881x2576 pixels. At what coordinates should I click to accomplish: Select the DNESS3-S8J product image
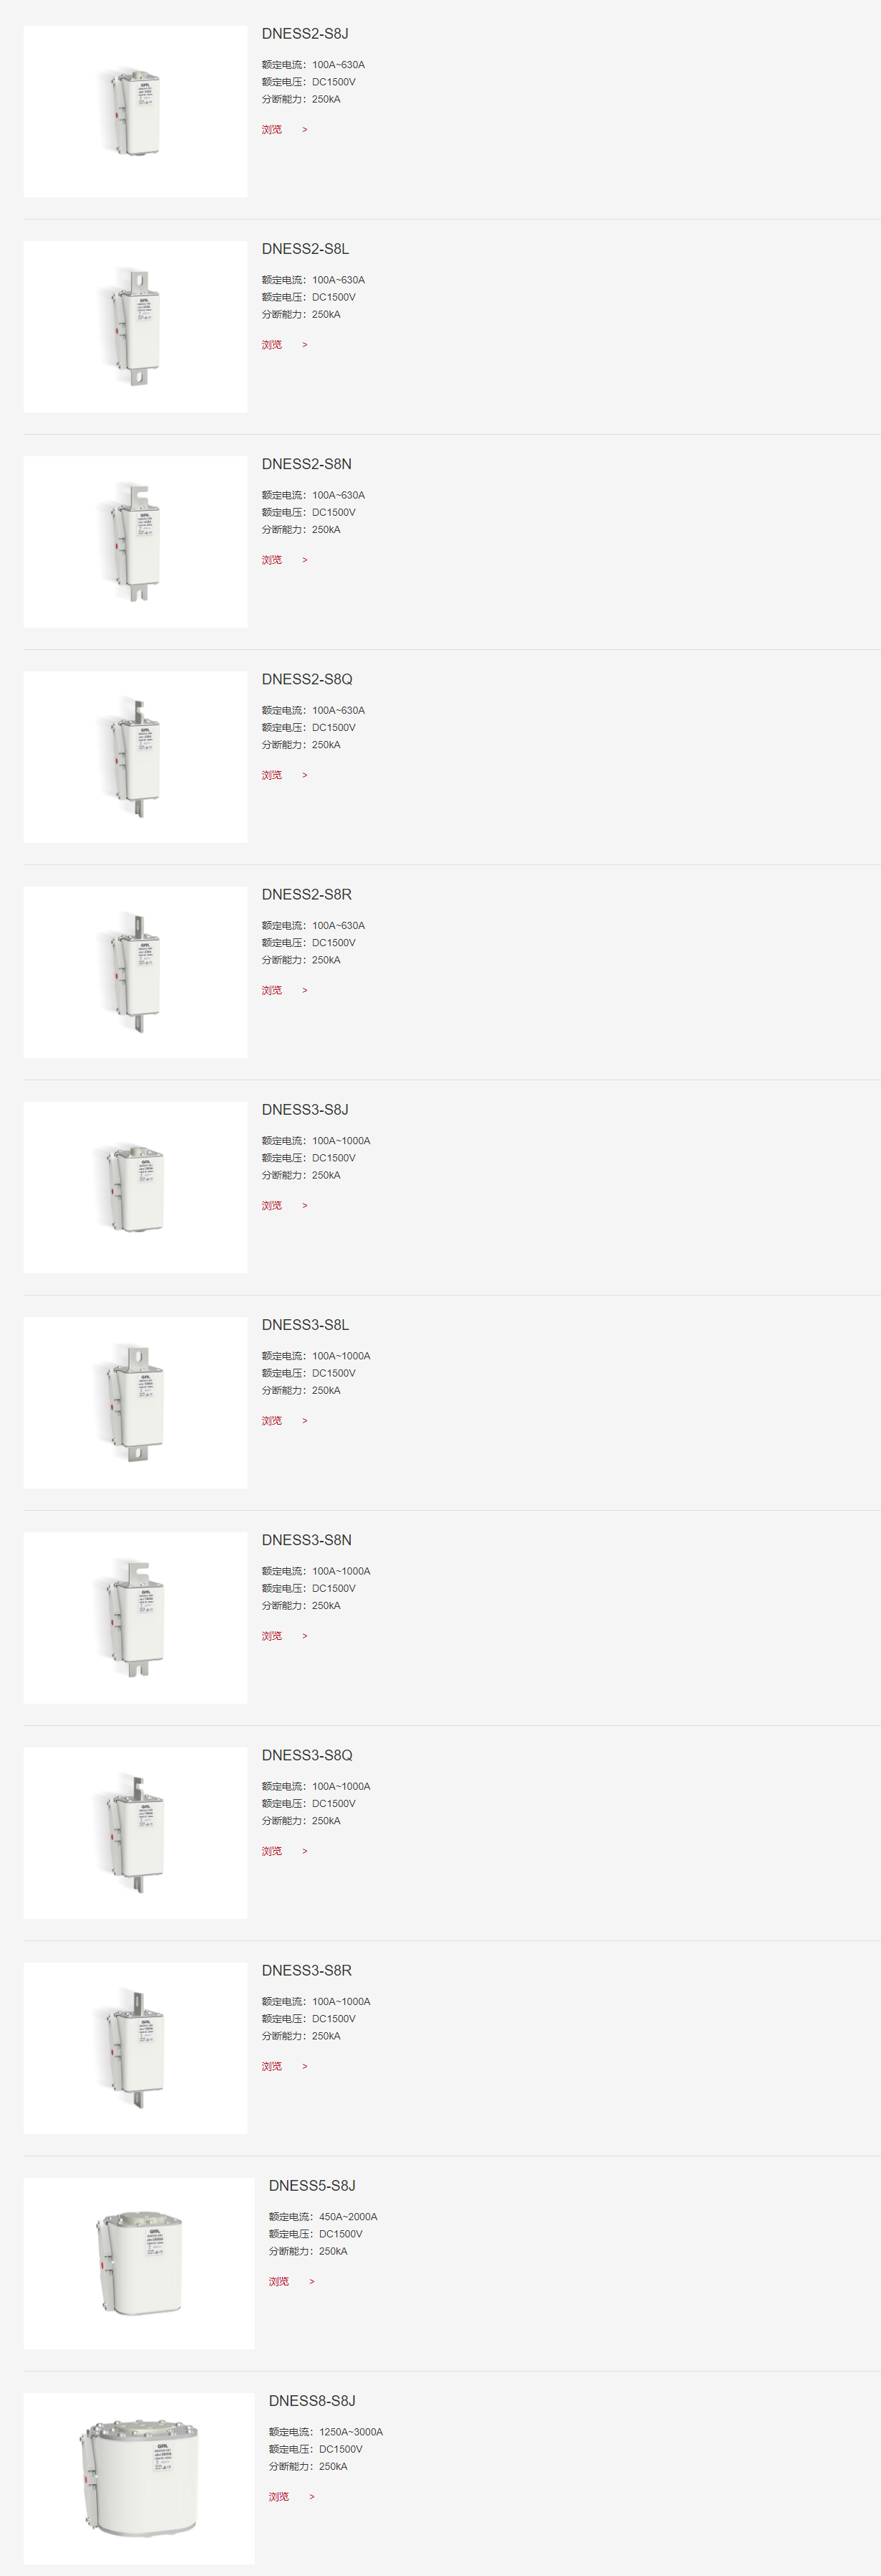135,1187
